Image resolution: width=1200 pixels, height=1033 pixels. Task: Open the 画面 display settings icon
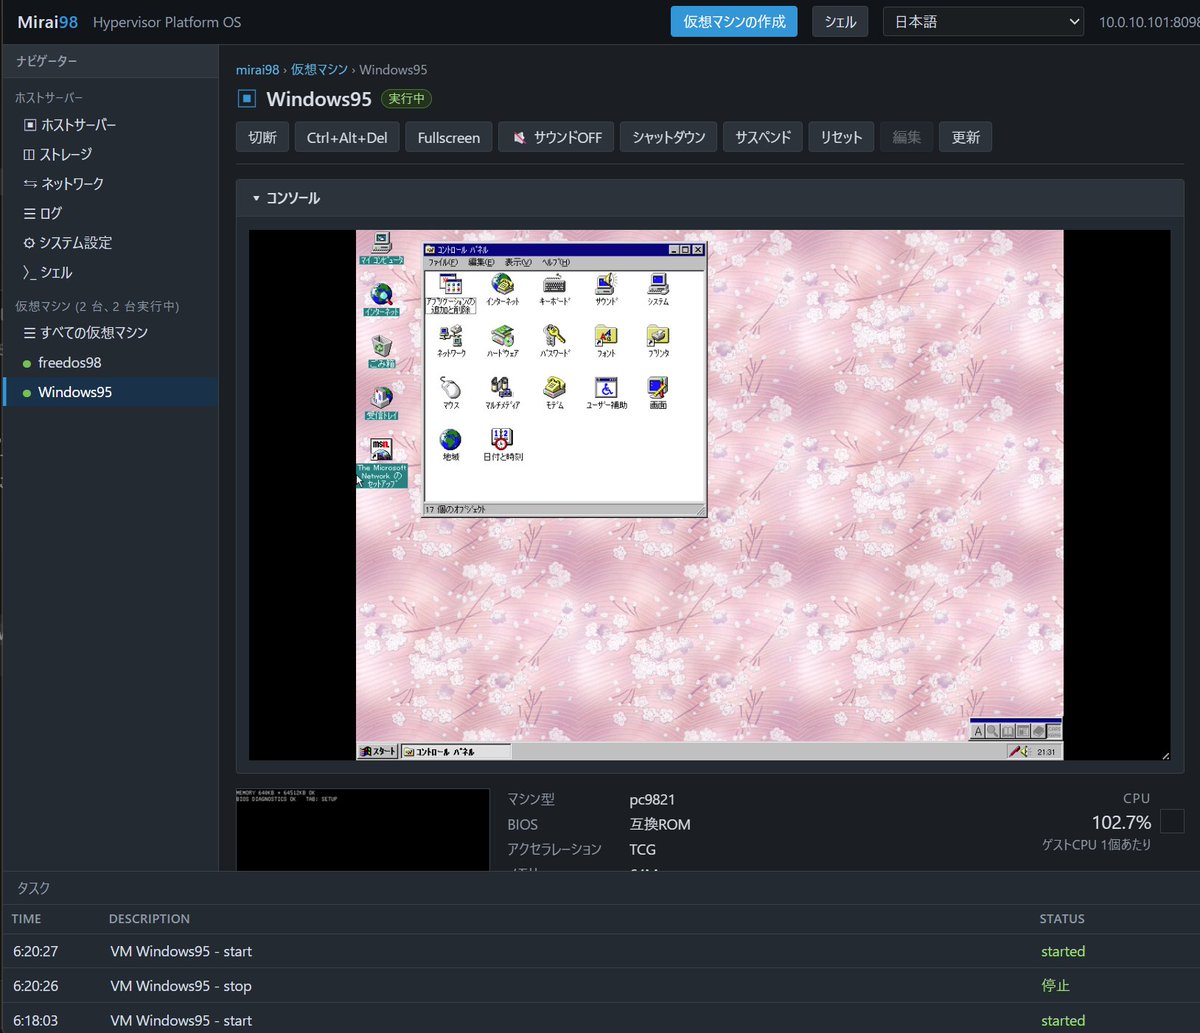(x=658, y=394)
